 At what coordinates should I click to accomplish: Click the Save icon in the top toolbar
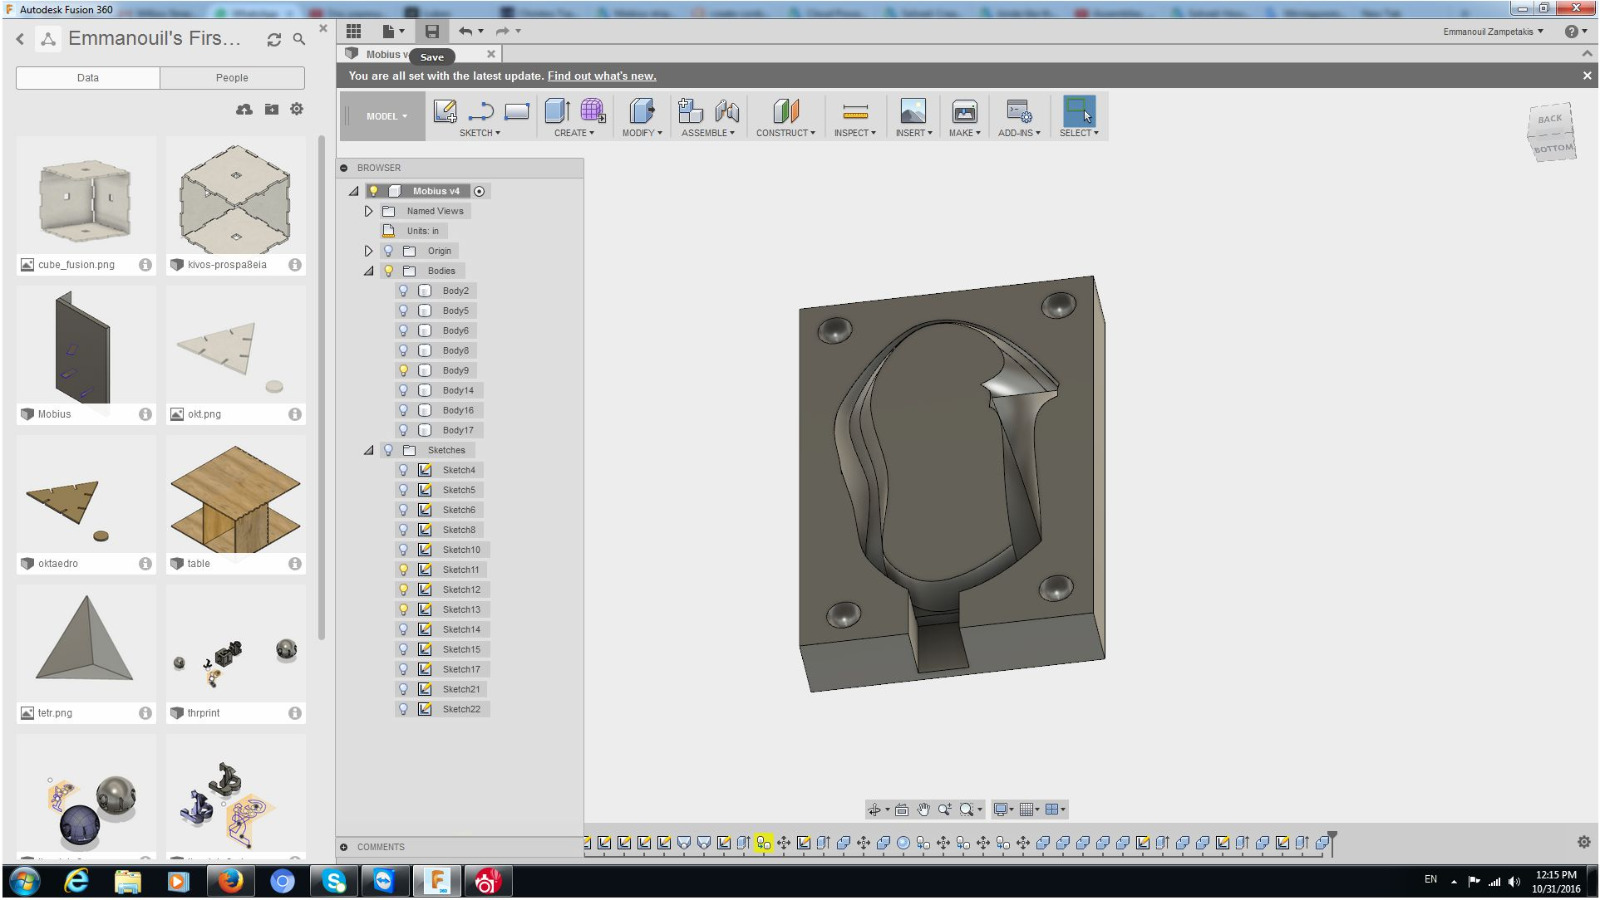(432, 31)
